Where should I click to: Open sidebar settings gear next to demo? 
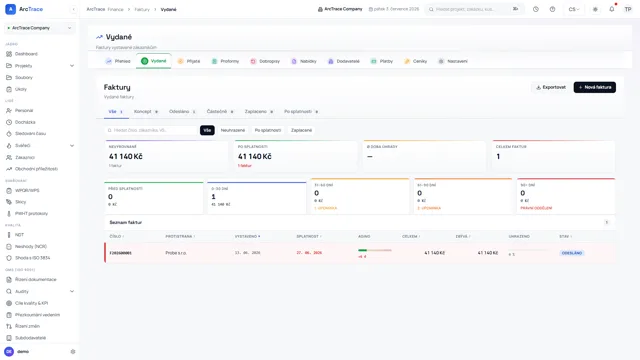(x=73, y=351)
